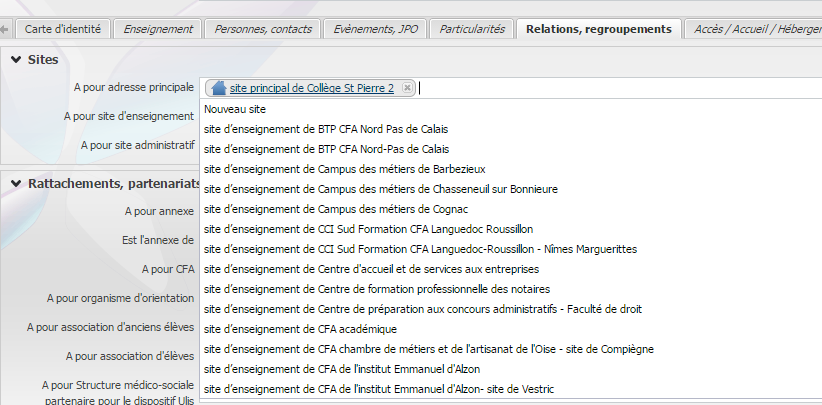Click the house icon in the site token
The image size is (822, 405).
click(219, 88)
